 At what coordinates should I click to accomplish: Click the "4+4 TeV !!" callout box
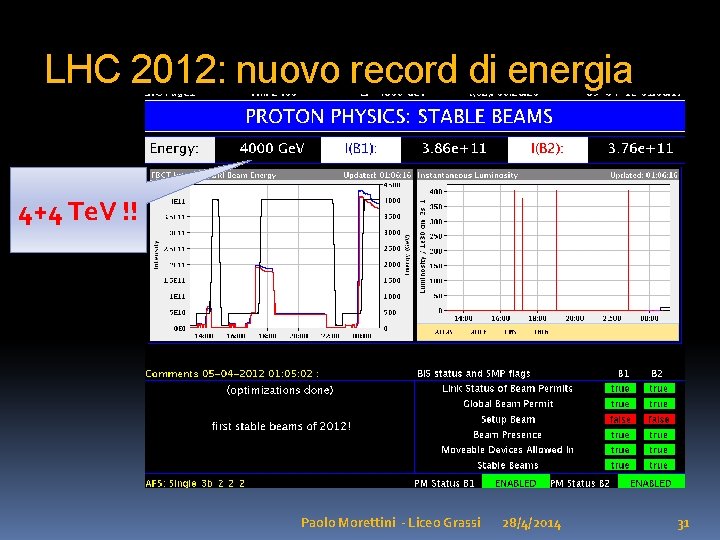(79, 210)
